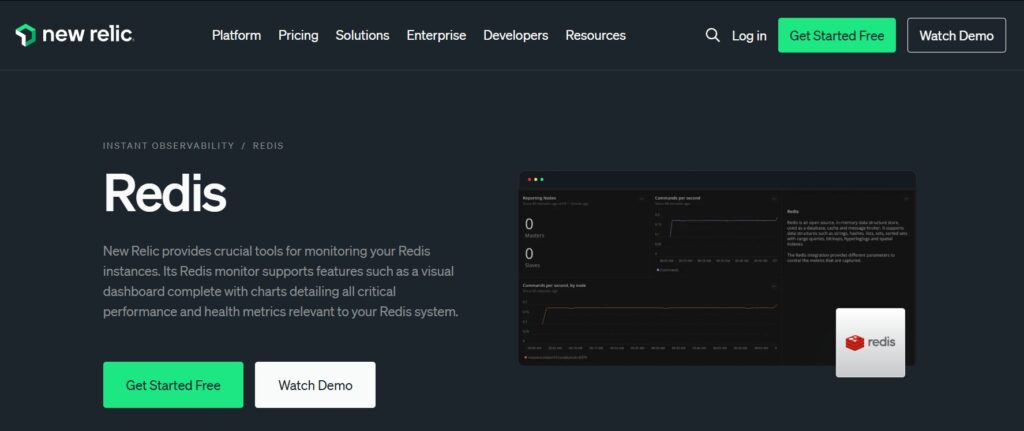Click the New Relic logo
Screen dimensions: 1024x431
(x=74, y=35)
